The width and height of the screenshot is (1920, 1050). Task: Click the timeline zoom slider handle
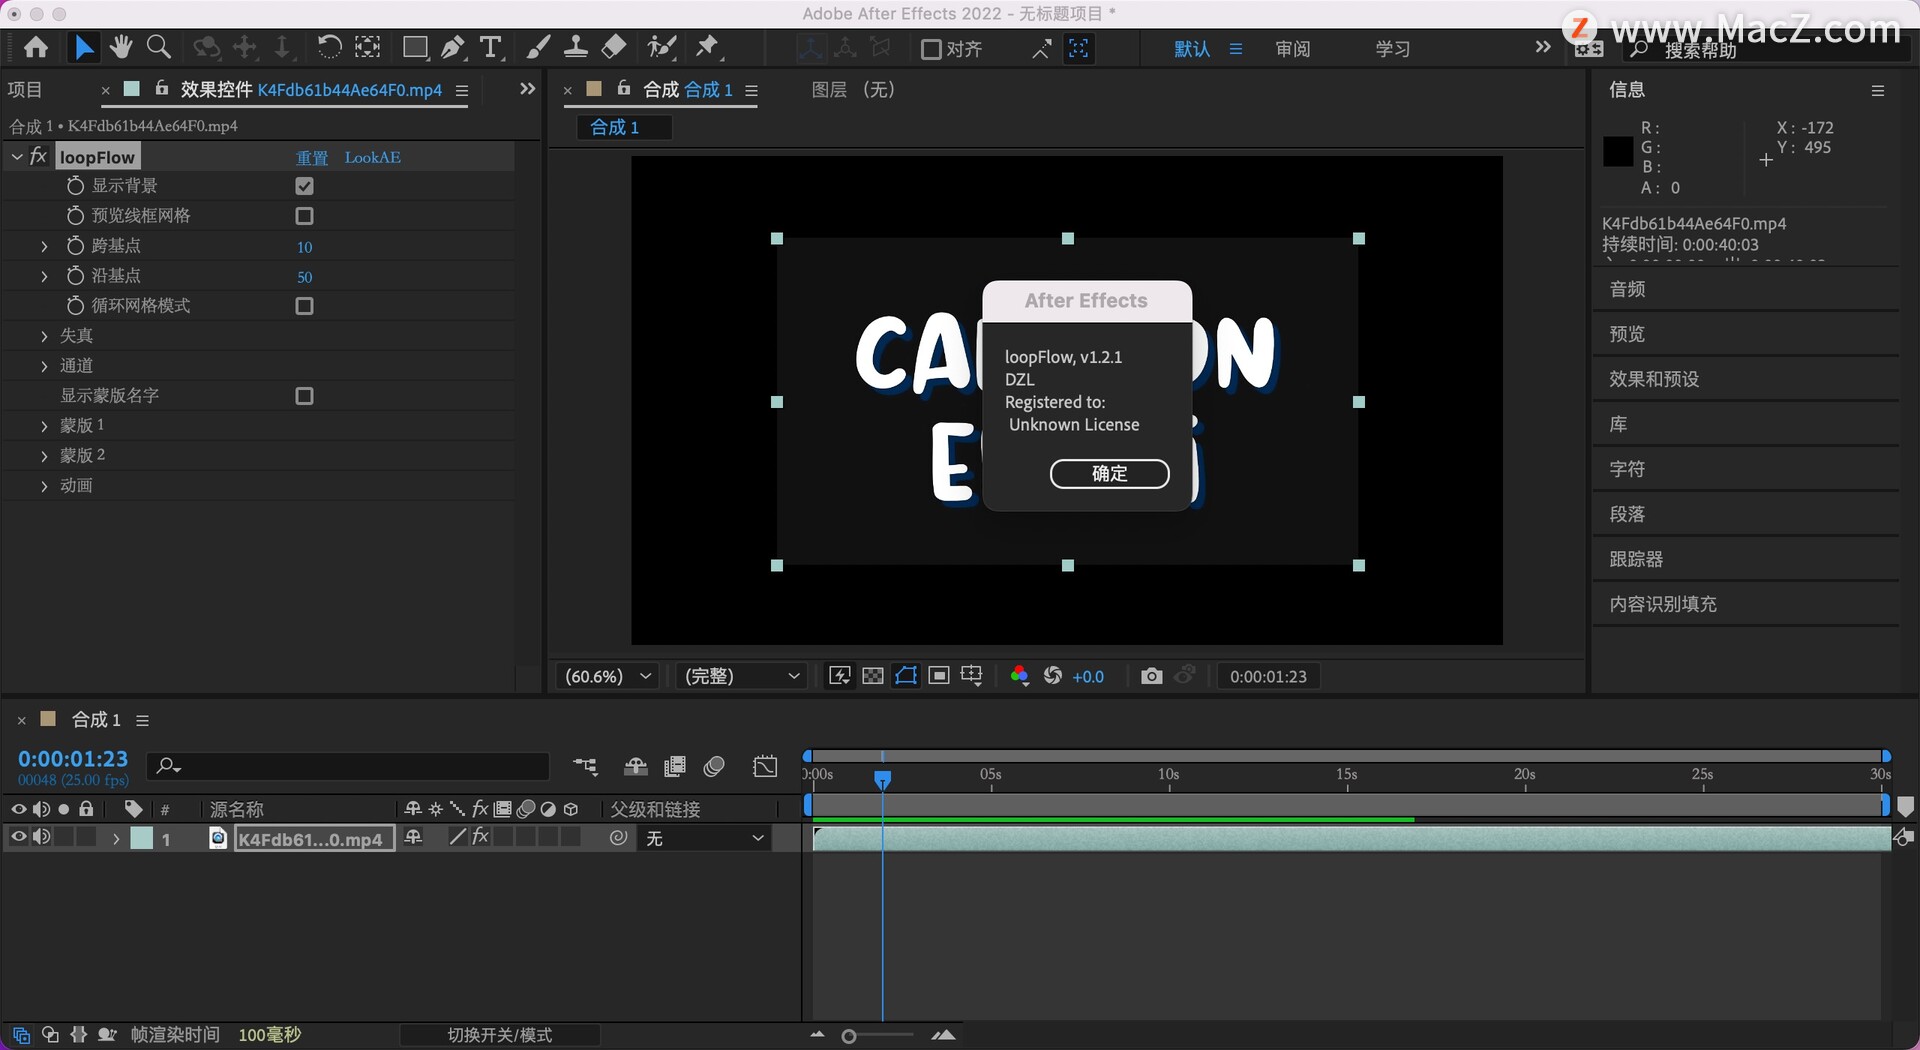tap(849, 1036)
